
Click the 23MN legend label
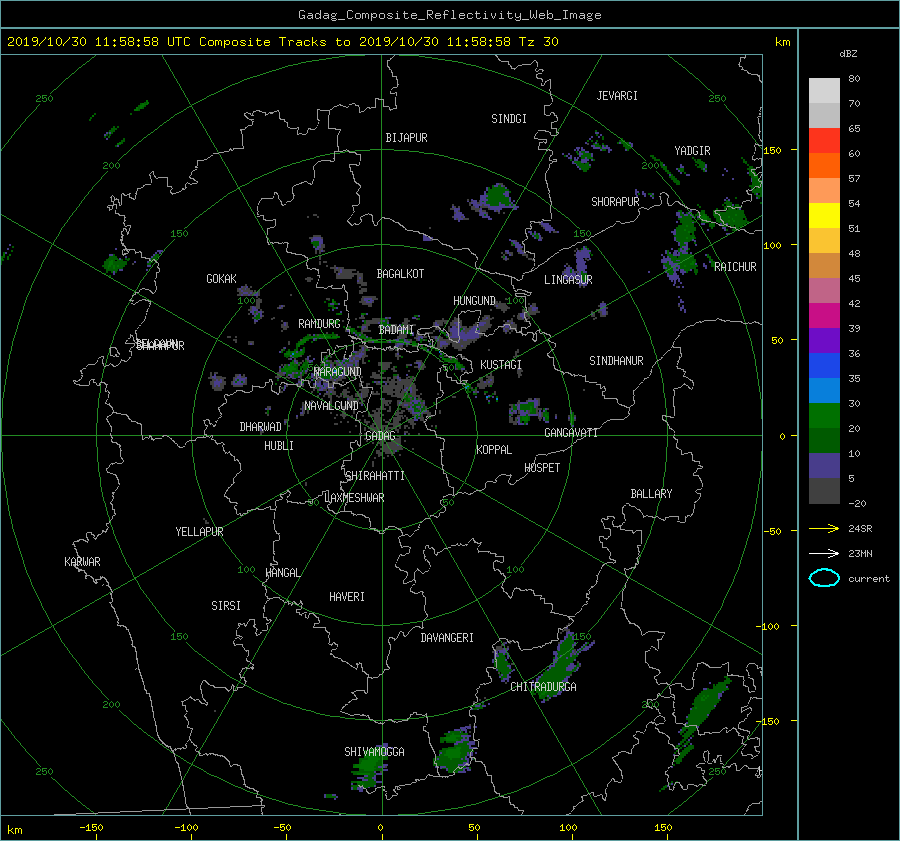coord(860,554)
